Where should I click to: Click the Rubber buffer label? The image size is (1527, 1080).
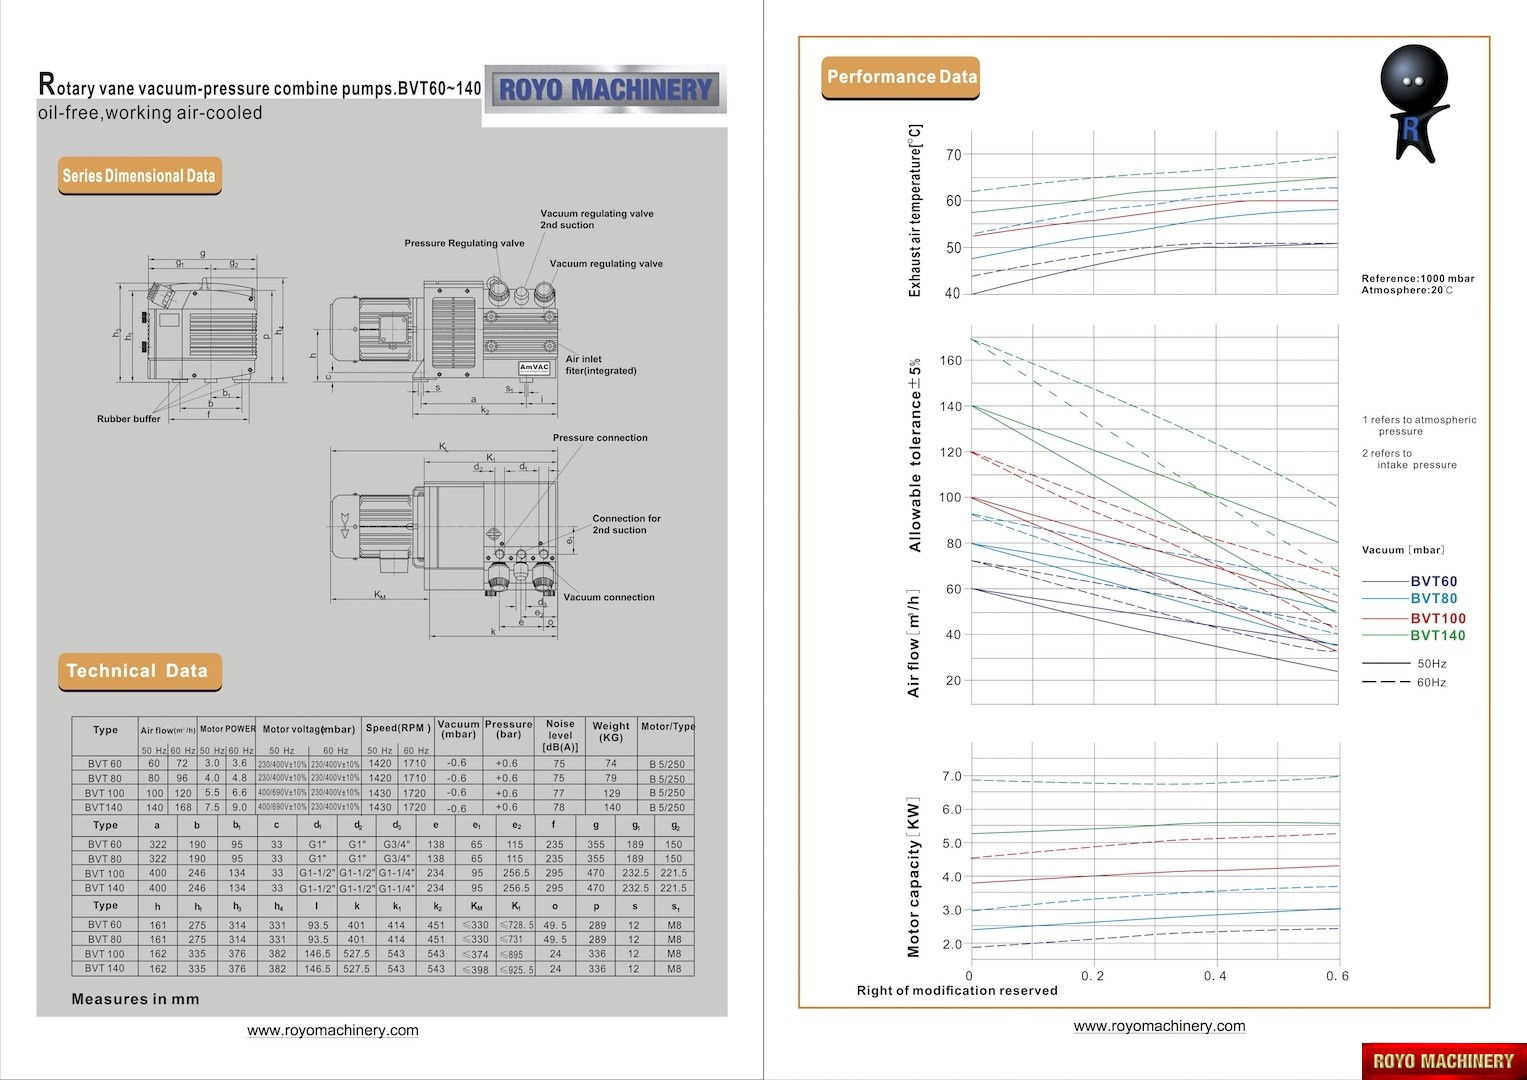(128, 419)
